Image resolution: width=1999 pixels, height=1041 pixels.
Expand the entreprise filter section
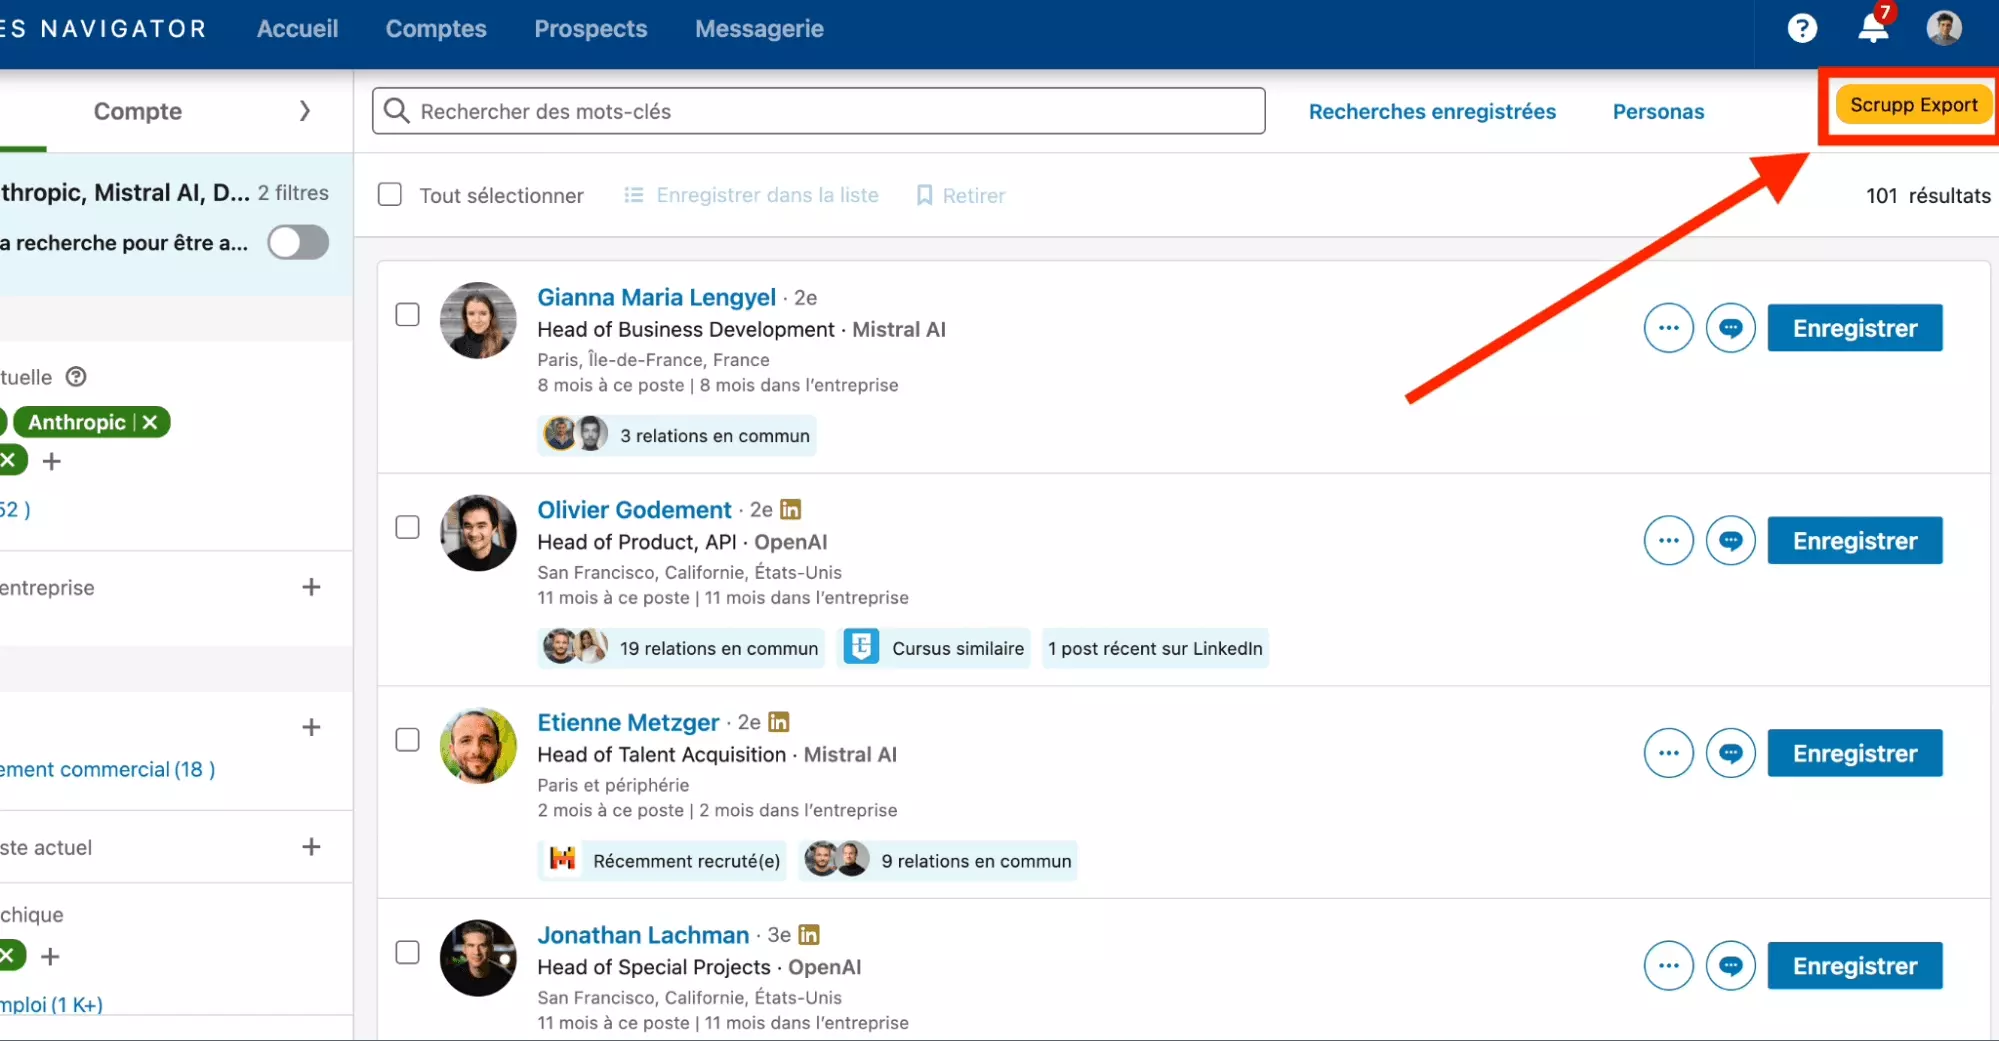pyautogui.click(x=311, y=587)
